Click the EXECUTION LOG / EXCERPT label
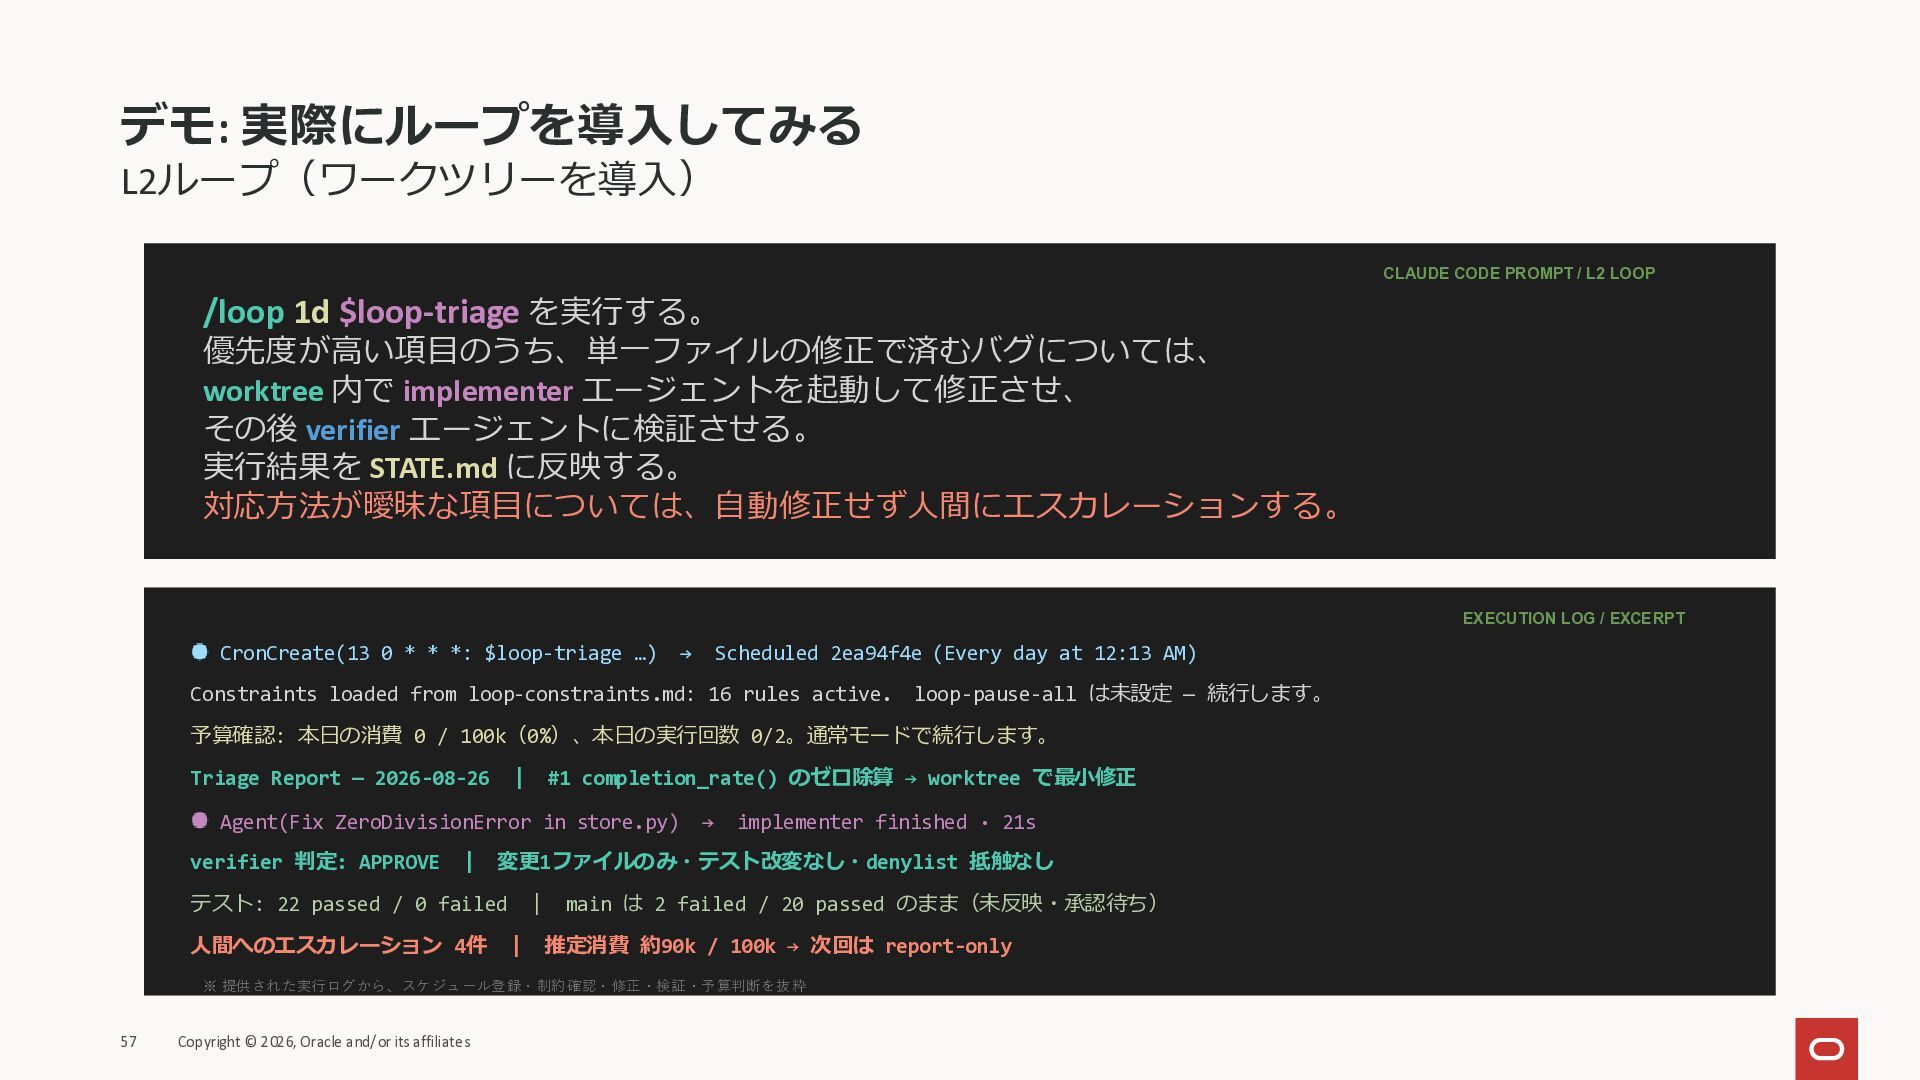This screenshot has height=1080, width=1920. coord(1574,618)
